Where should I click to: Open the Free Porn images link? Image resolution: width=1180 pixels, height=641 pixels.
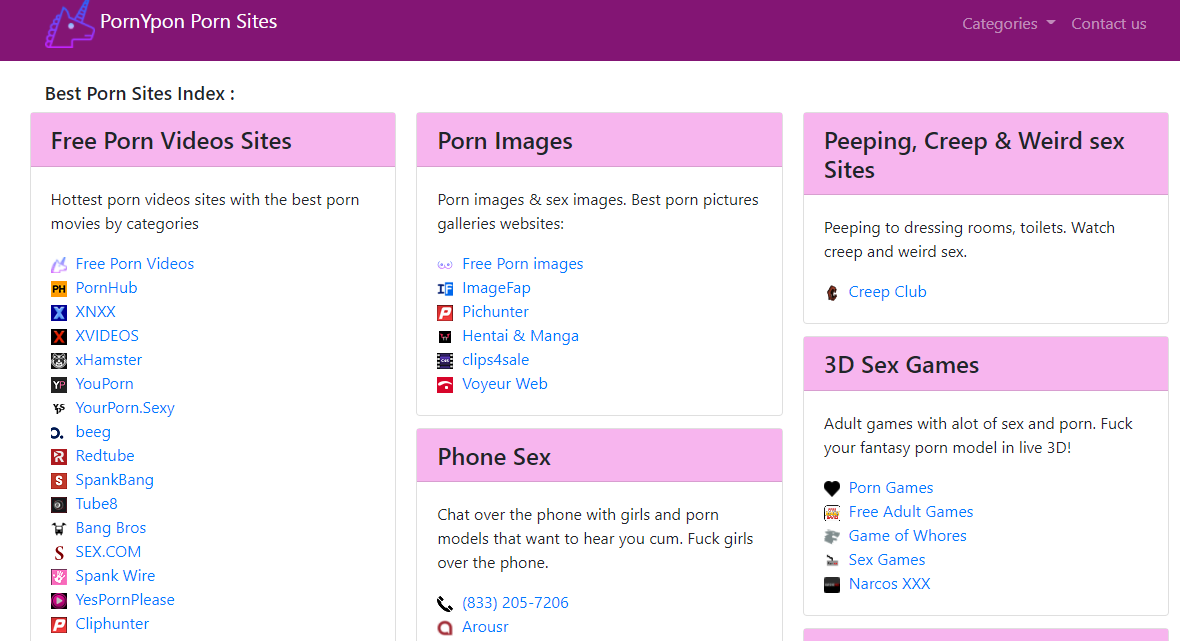click(522, 263)
